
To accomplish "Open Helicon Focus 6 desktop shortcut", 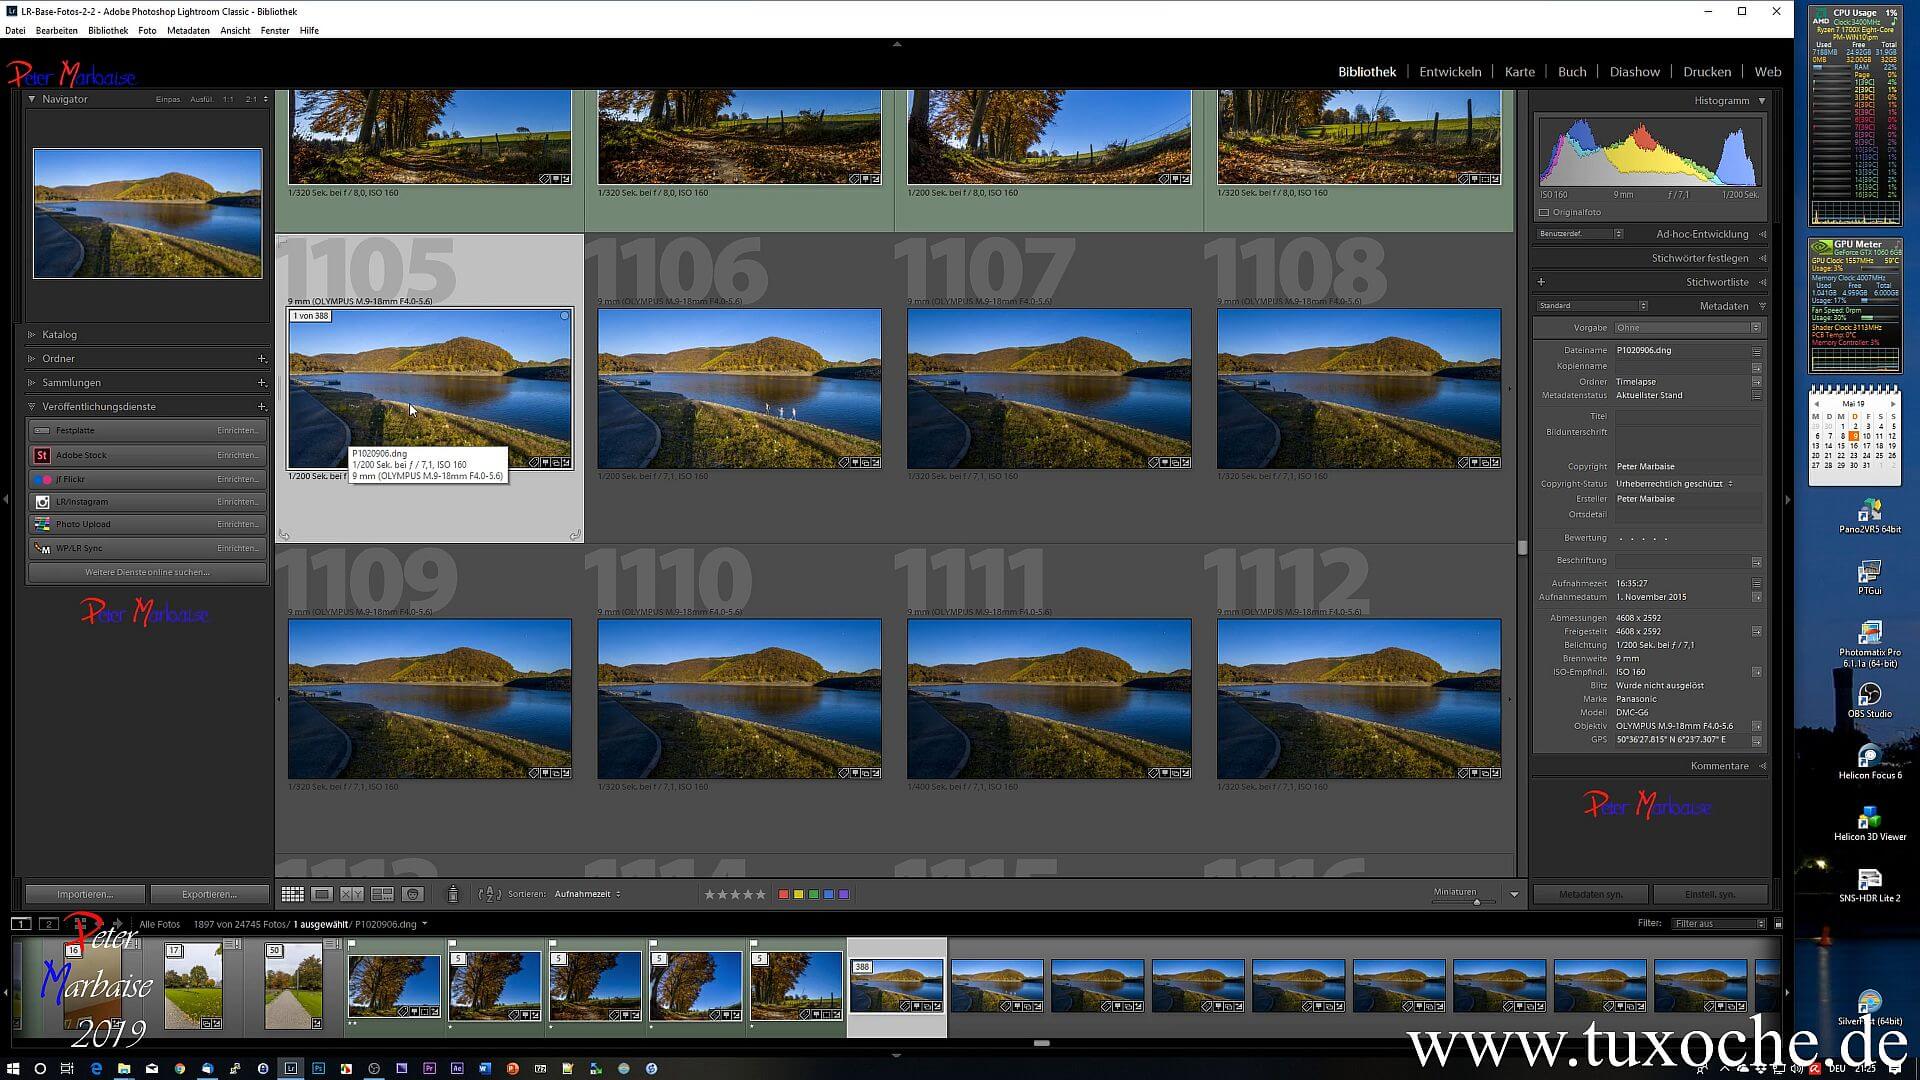I will coord(1869,761).
